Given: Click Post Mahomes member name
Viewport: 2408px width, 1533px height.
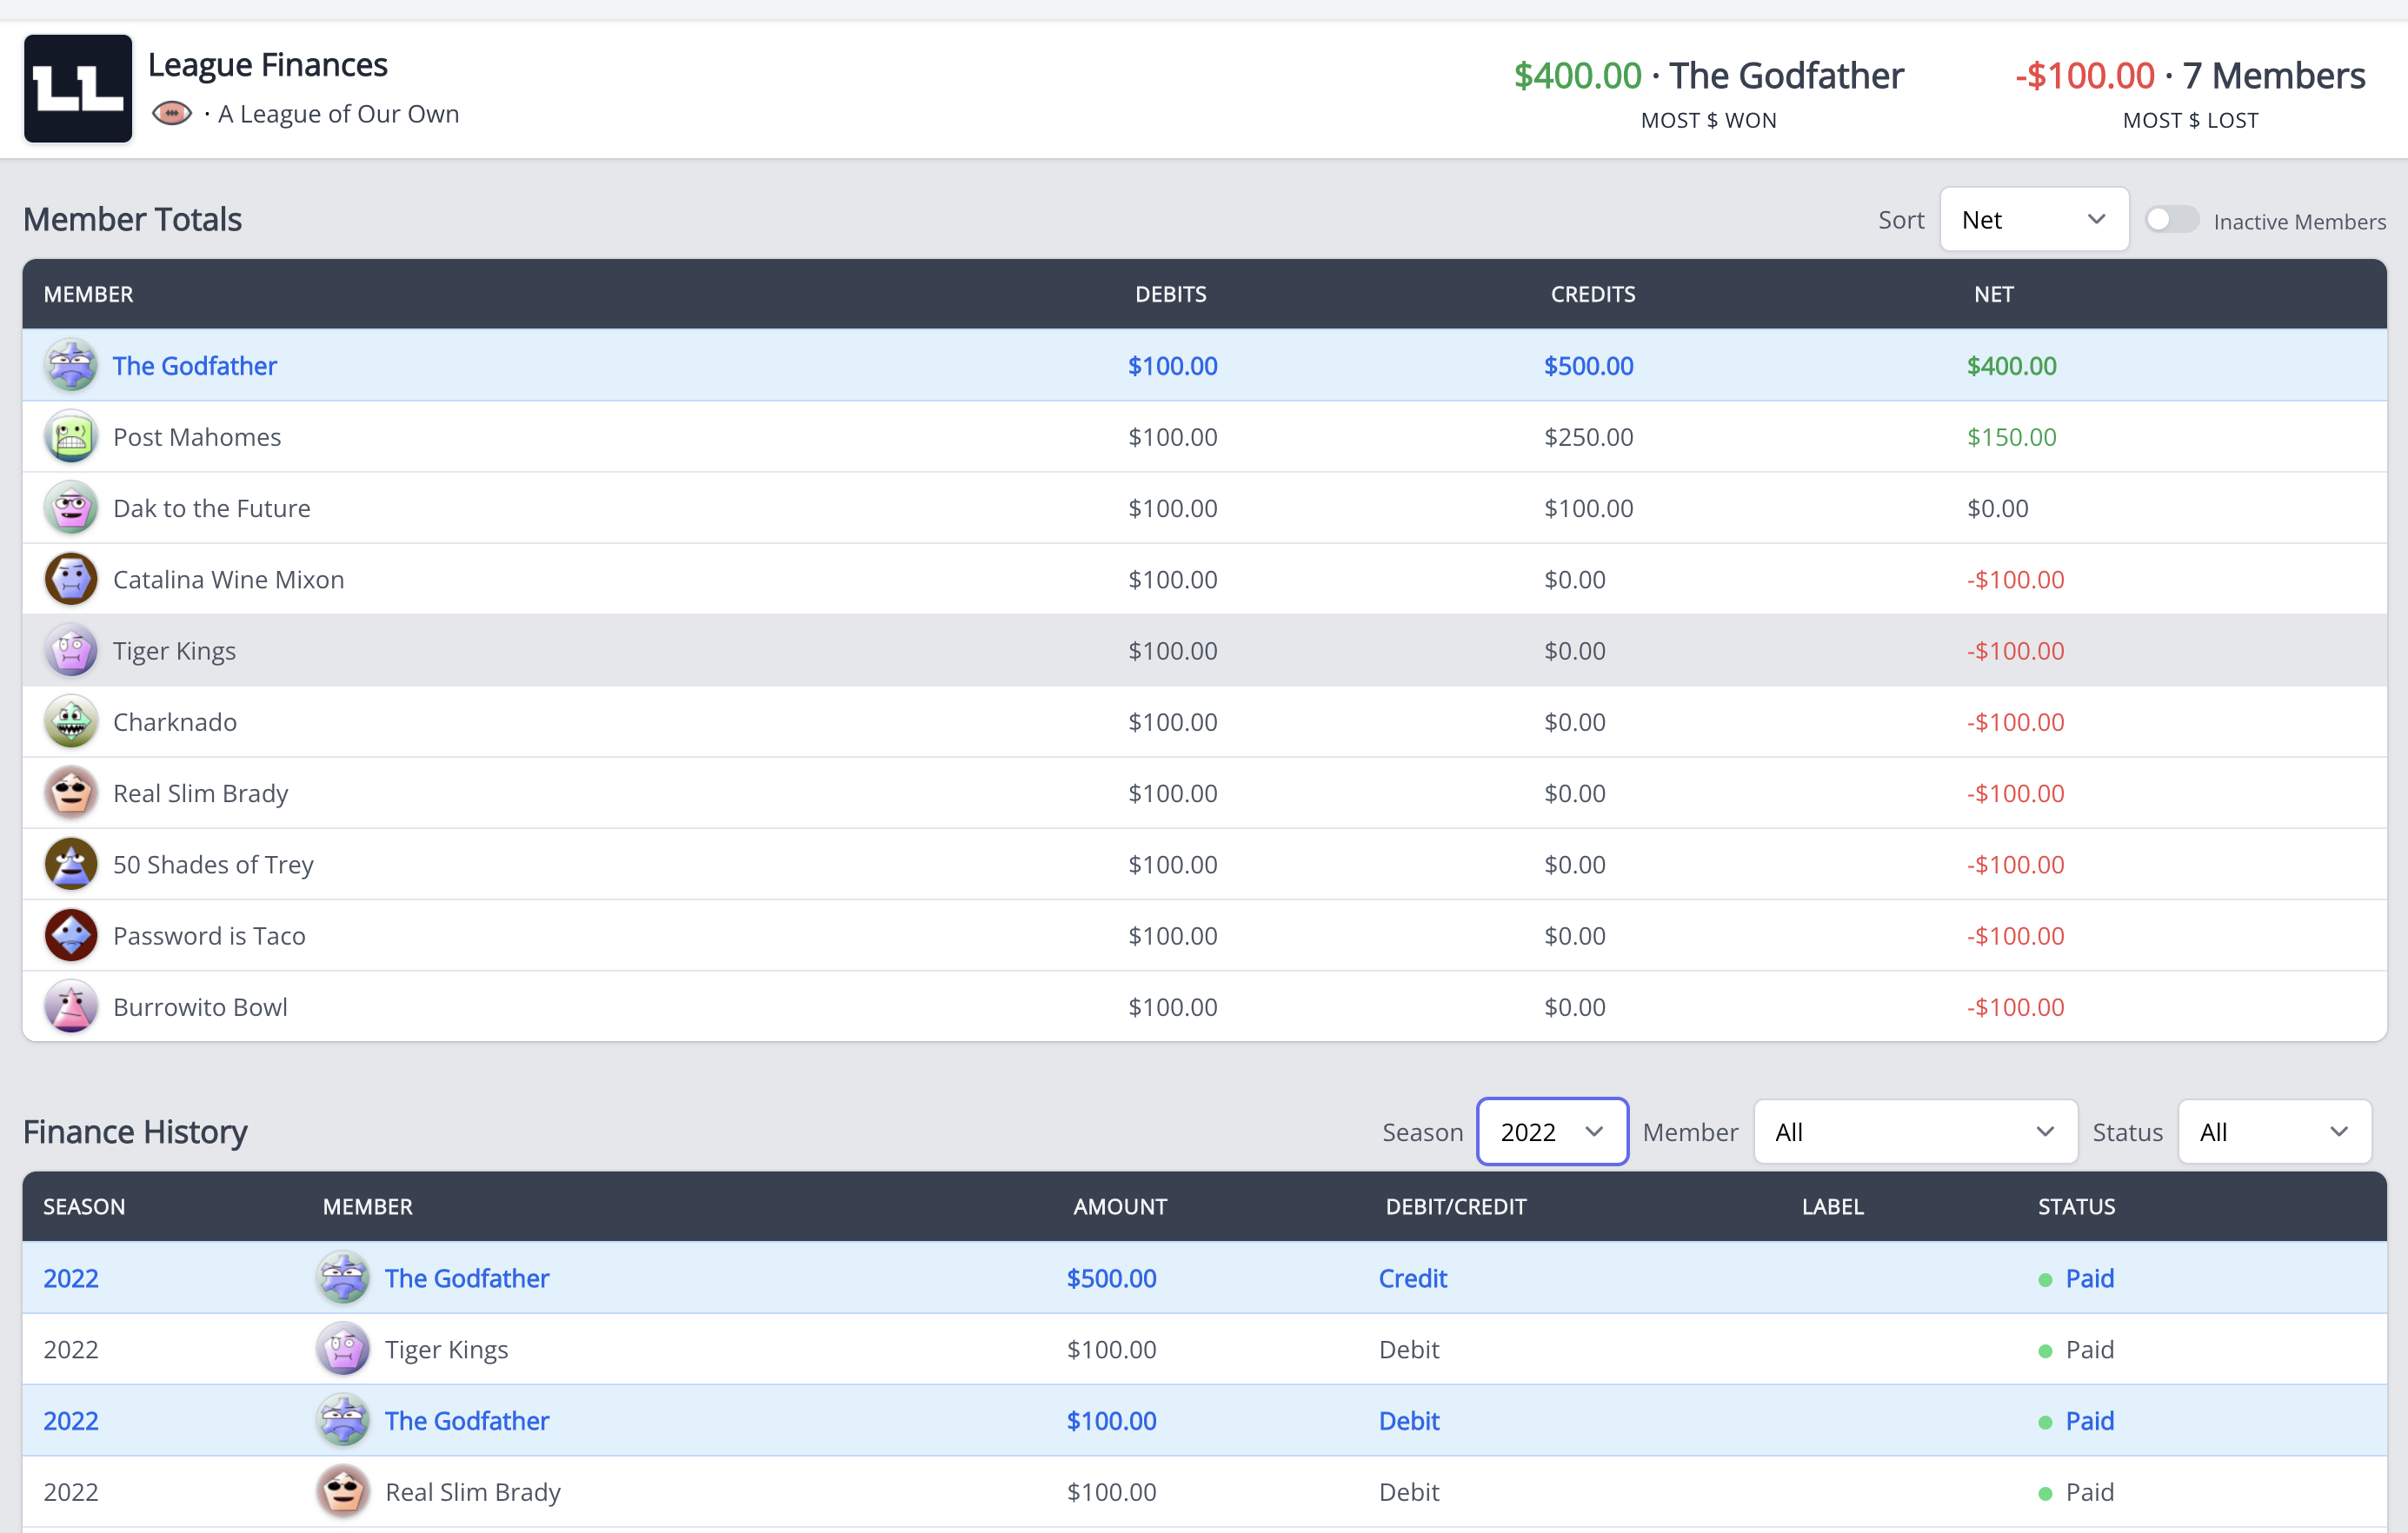Looking at the screenshot, I should [197, 437].
